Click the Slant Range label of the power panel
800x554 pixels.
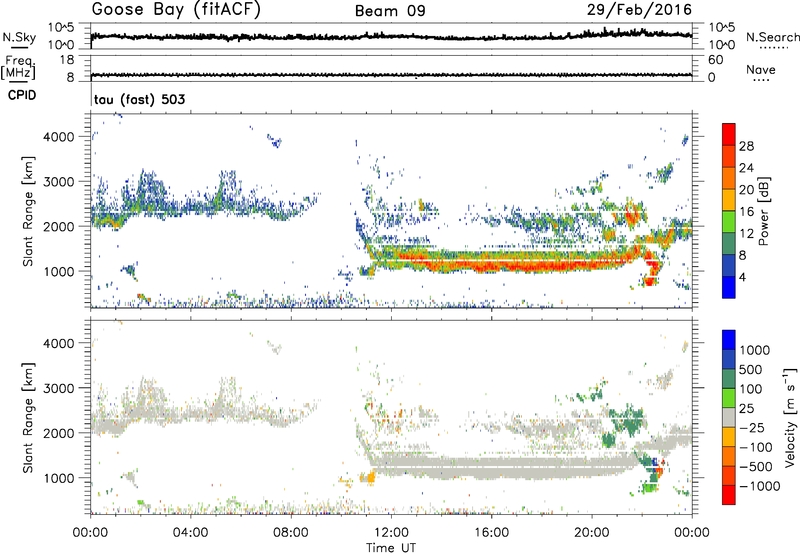pyautogui.click(x=28, y=211)
